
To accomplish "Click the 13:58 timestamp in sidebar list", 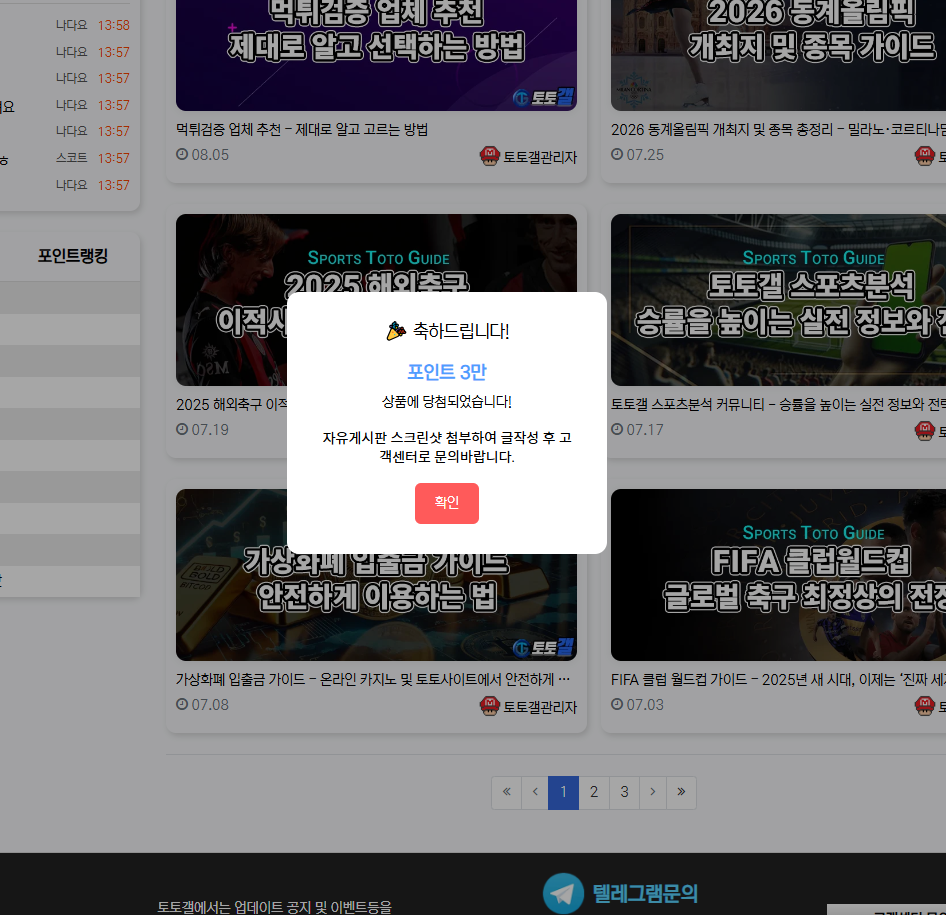I will click(113, 25).
